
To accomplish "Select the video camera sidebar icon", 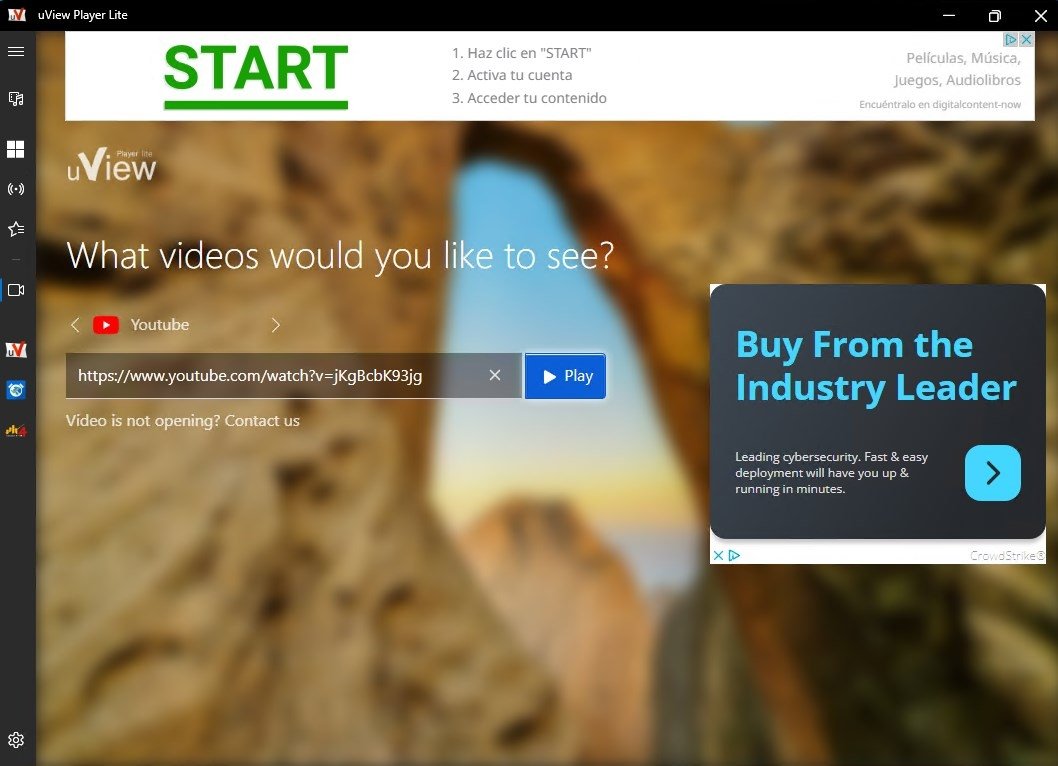I will tap(16, 290).
